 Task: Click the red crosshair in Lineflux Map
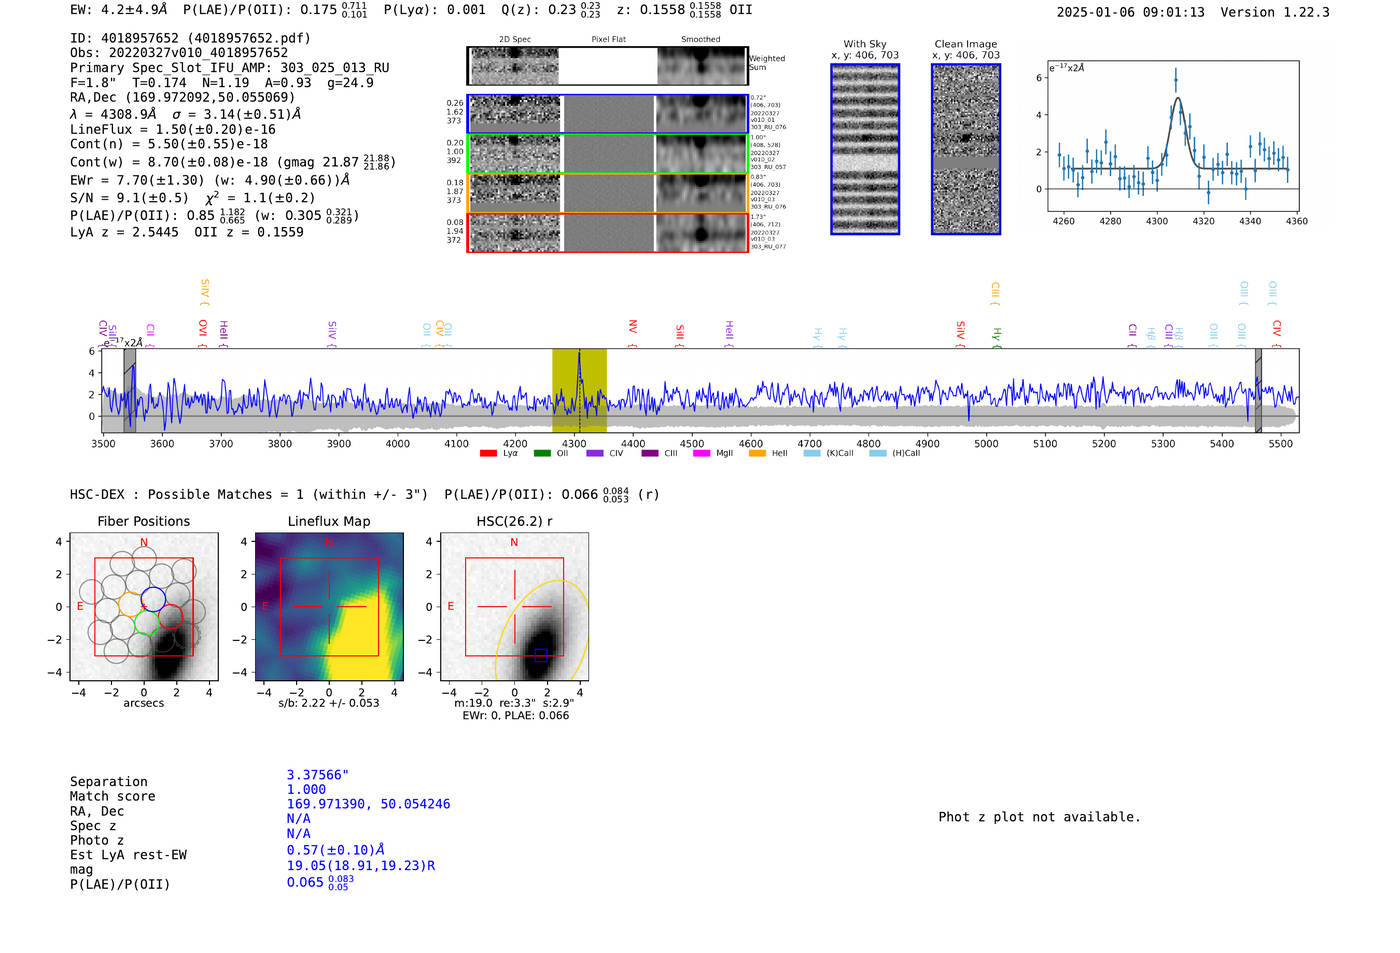(329, 606)
